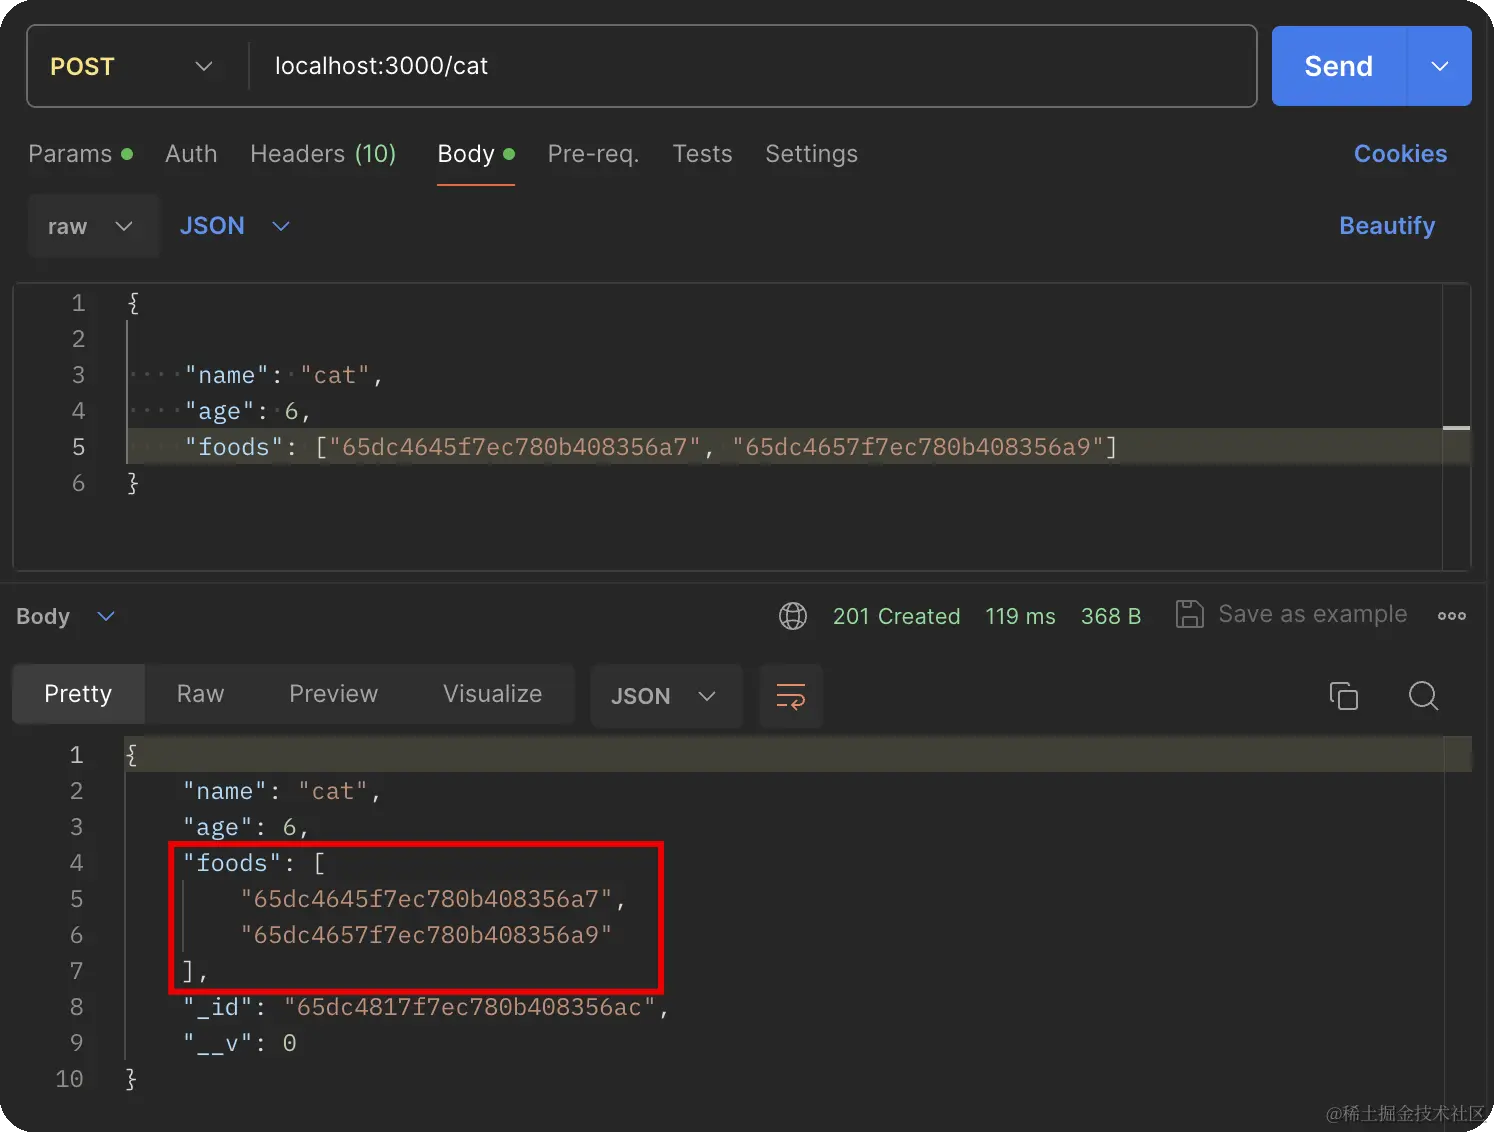The width and height of the screenshot is (1494, 1132).
Task: Click the save icon beside Save as example
Action: click(x=1189, y=615)
